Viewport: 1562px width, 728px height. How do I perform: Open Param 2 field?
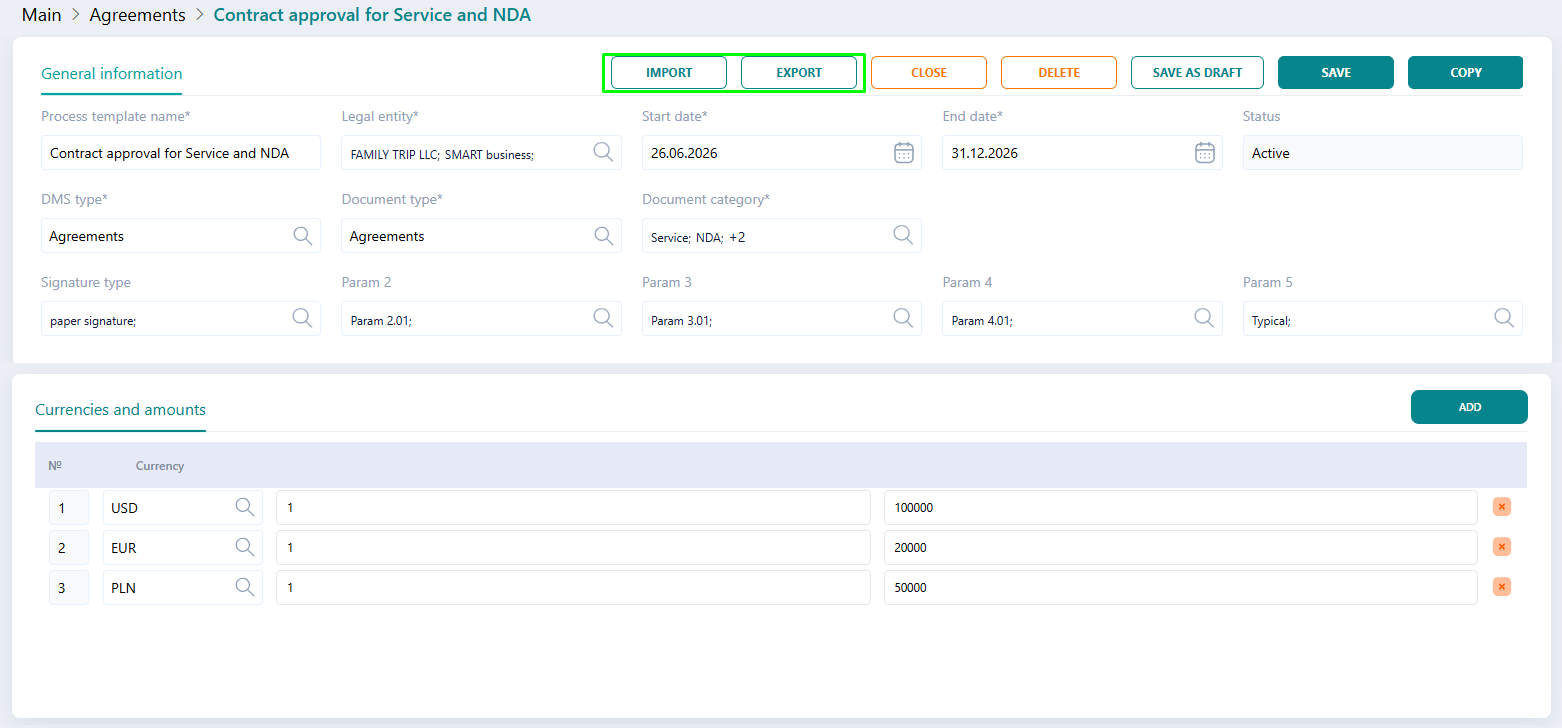481,319
